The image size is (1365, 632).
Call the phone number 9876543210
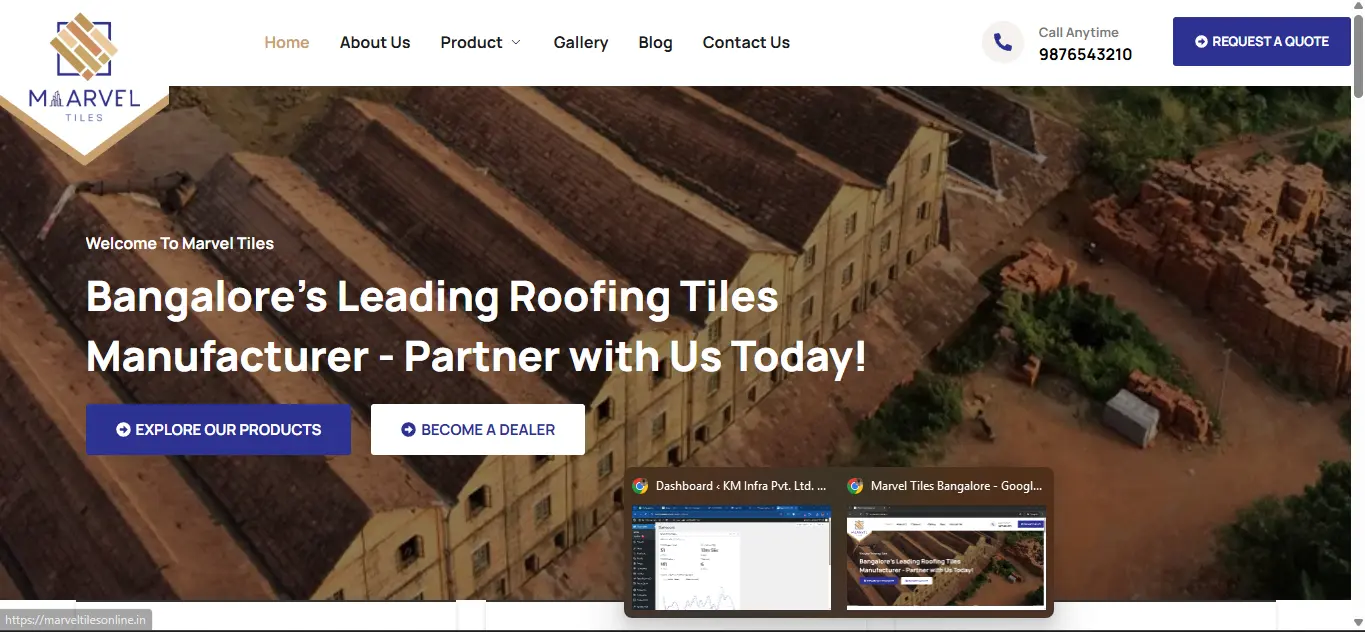pyautogui.click(x=1085, y=54)
